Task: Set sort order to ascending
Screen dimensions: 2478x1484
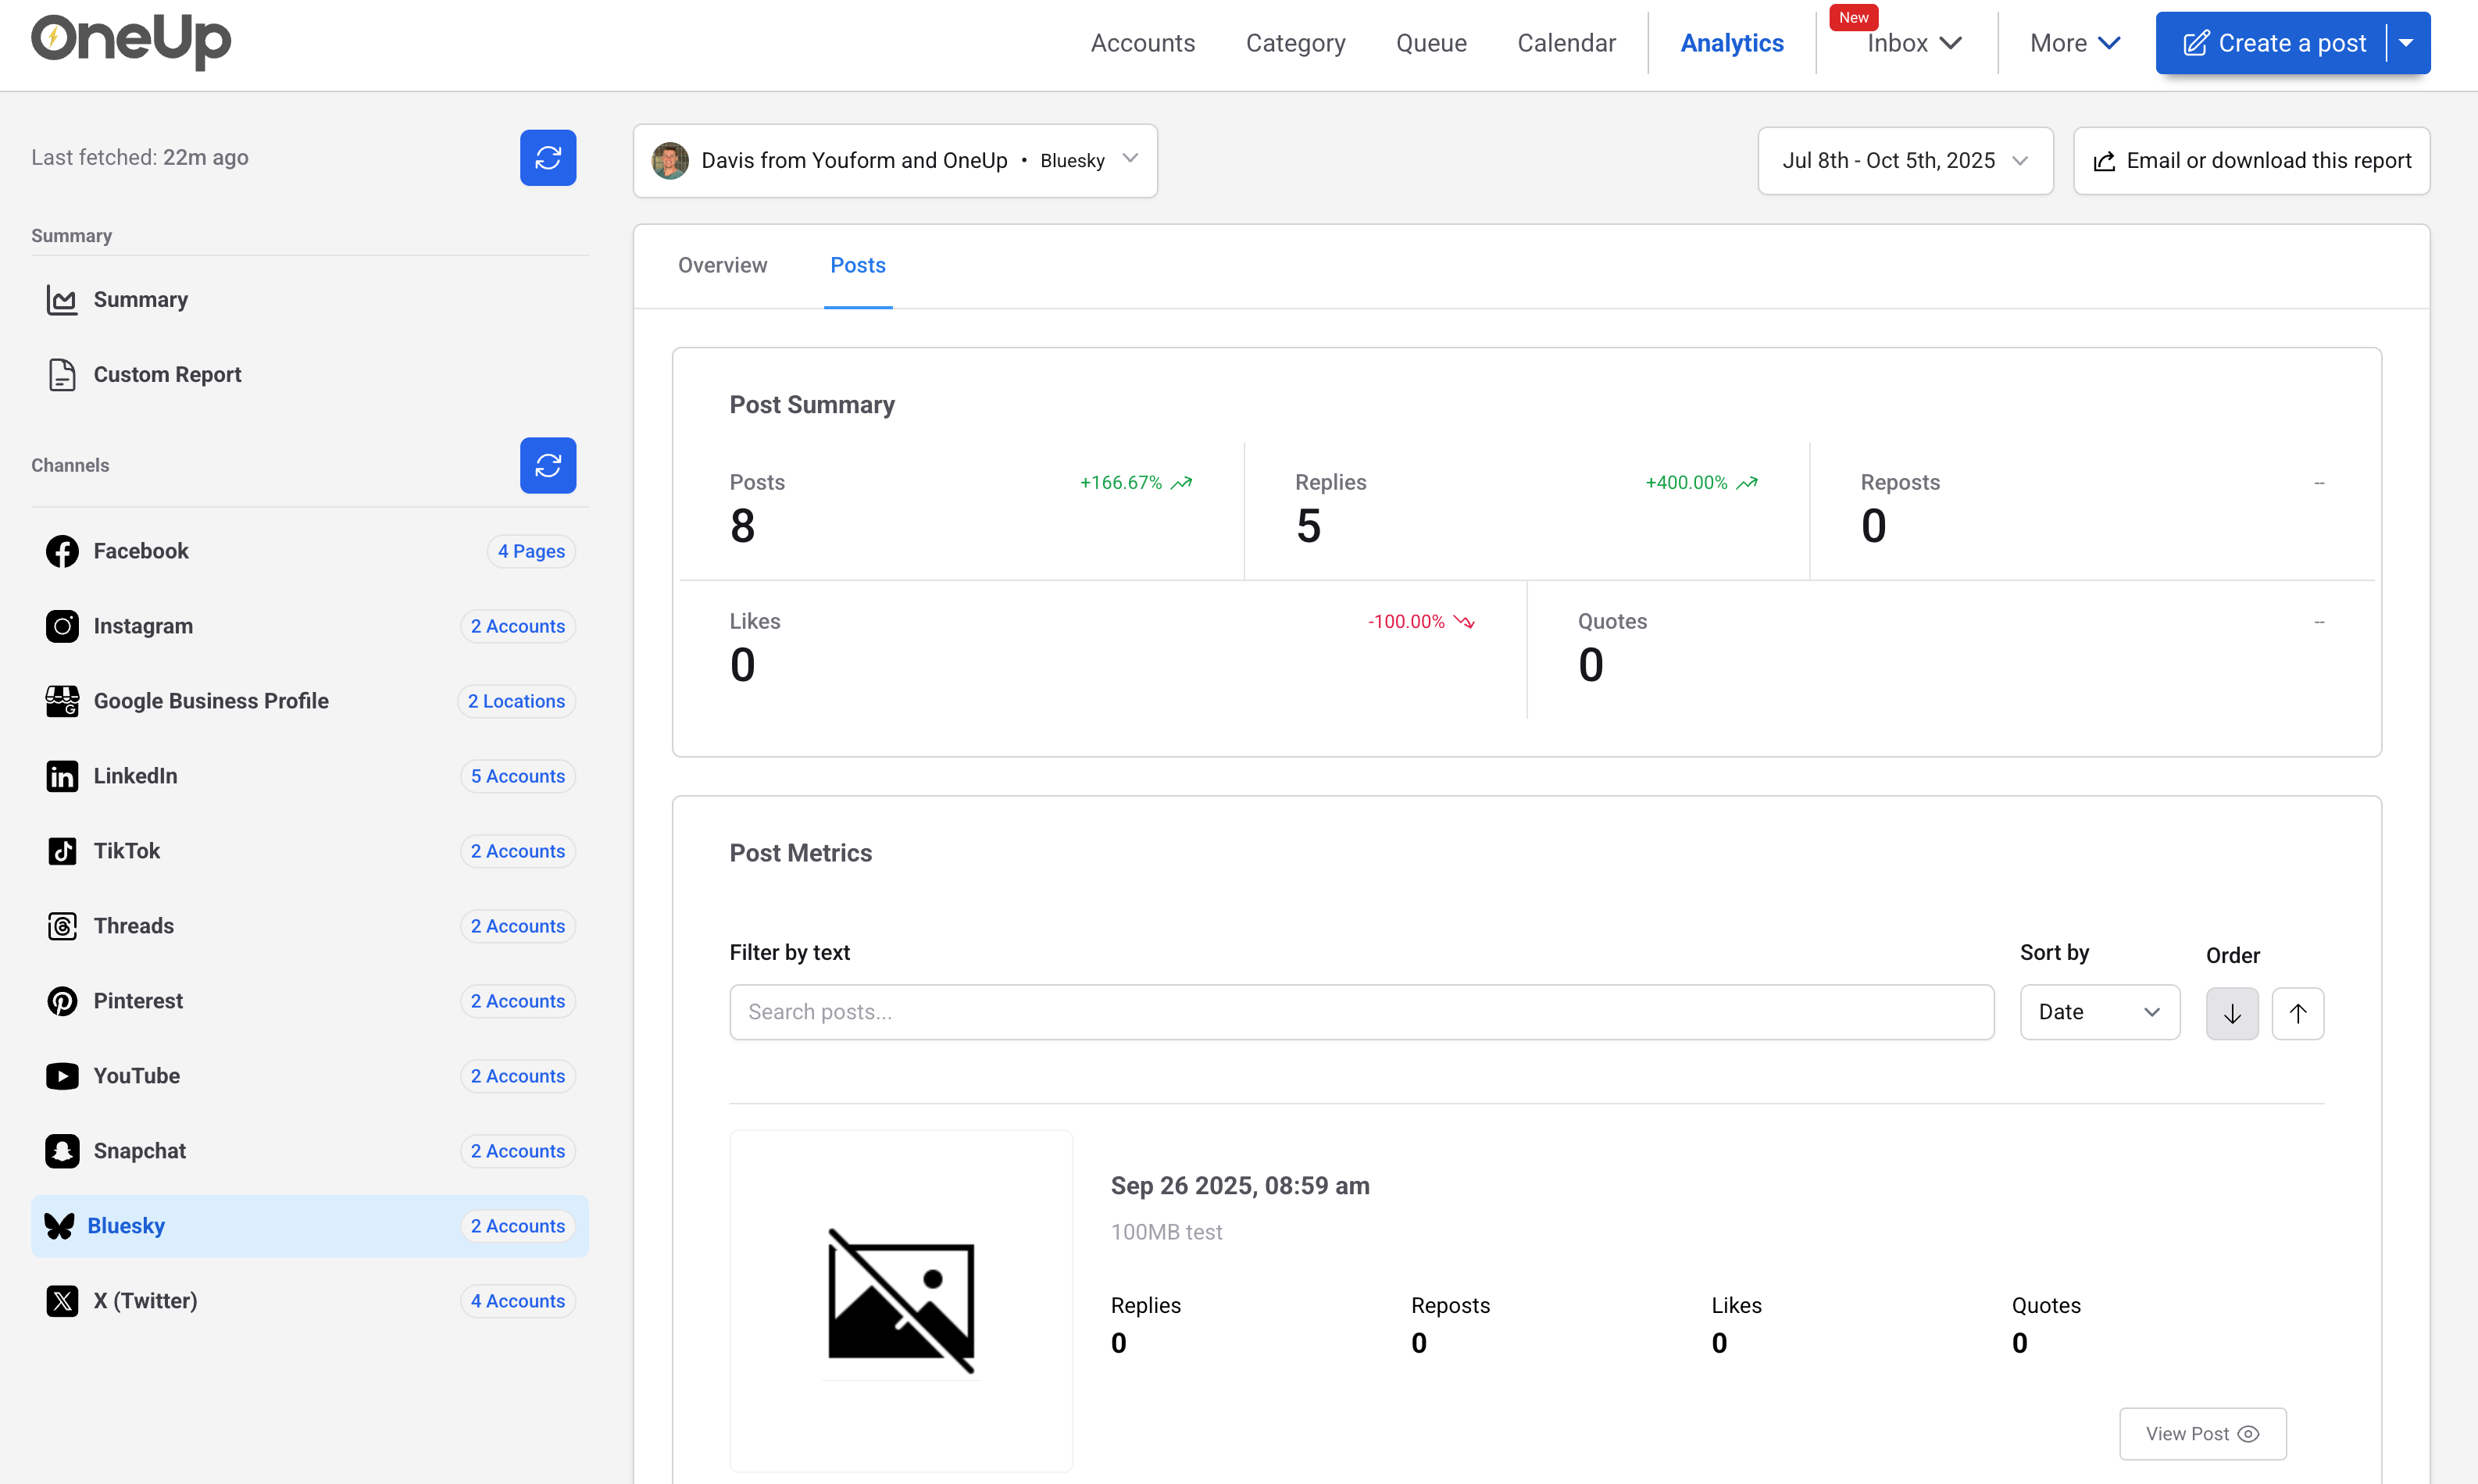Action: click(x=2298, y=1013)
